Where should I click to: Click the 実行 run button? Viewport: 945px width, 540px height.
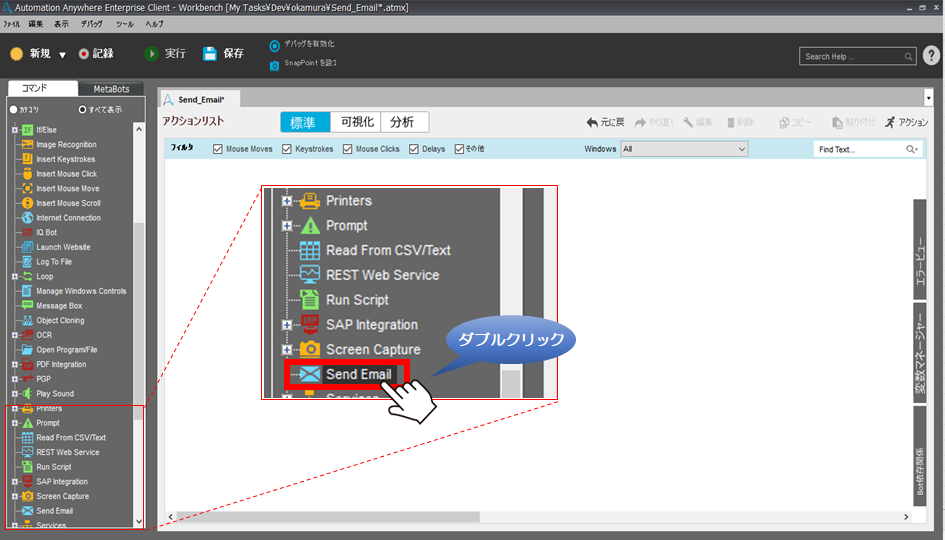click(x=165, y=54)
